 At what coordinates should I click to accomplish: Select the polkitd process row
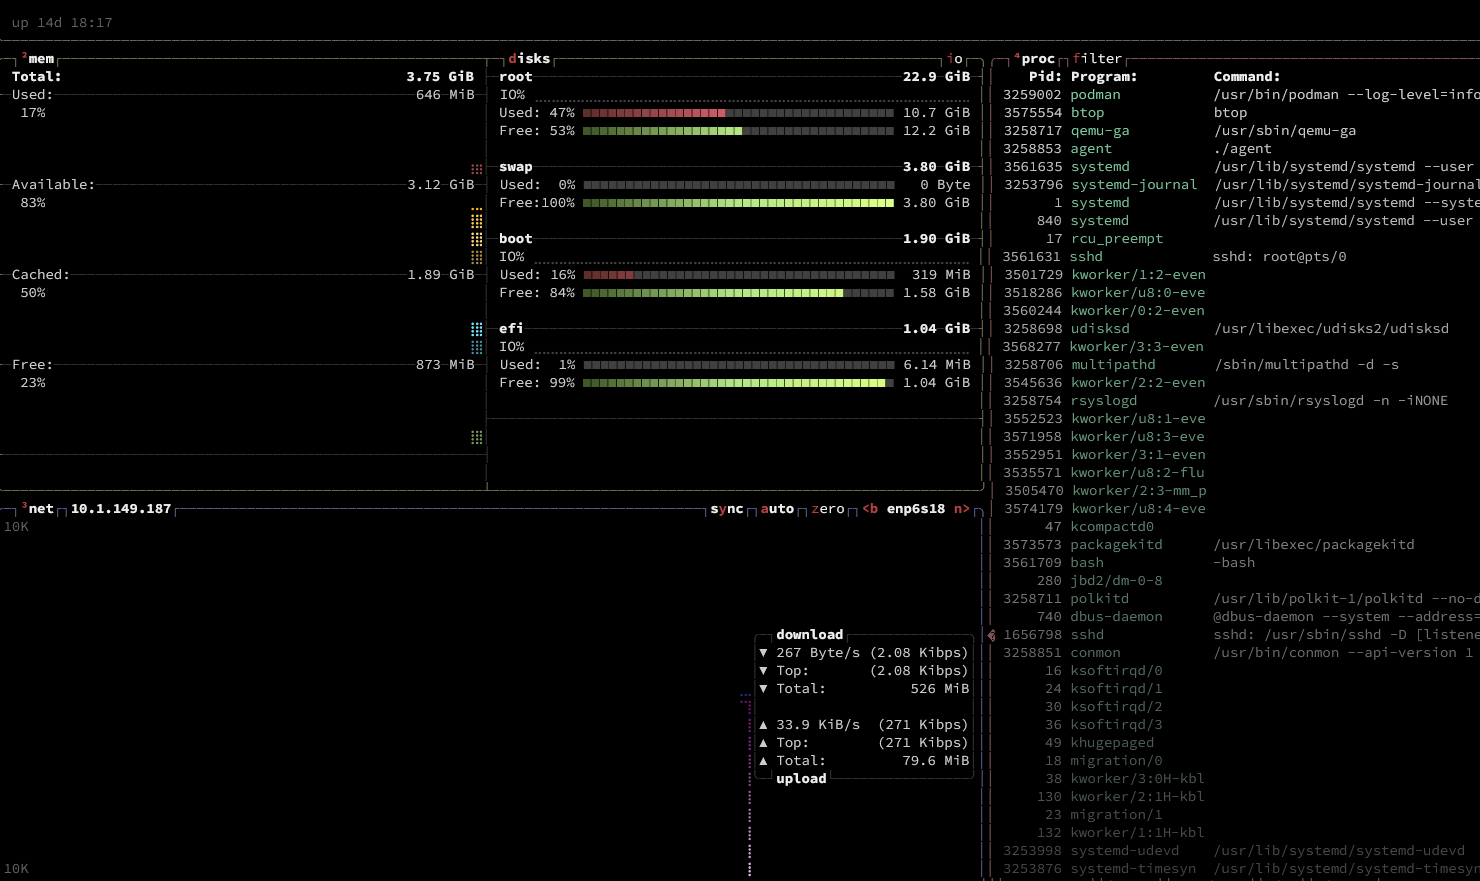coord(1240,599)
